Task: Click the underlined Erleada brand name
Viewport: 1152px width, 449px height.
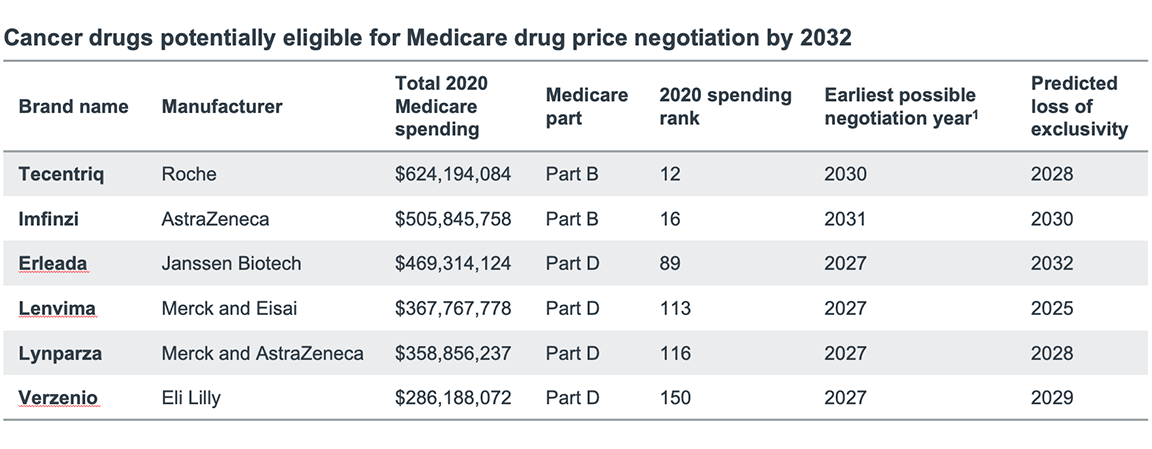Action: click(53, 264)
